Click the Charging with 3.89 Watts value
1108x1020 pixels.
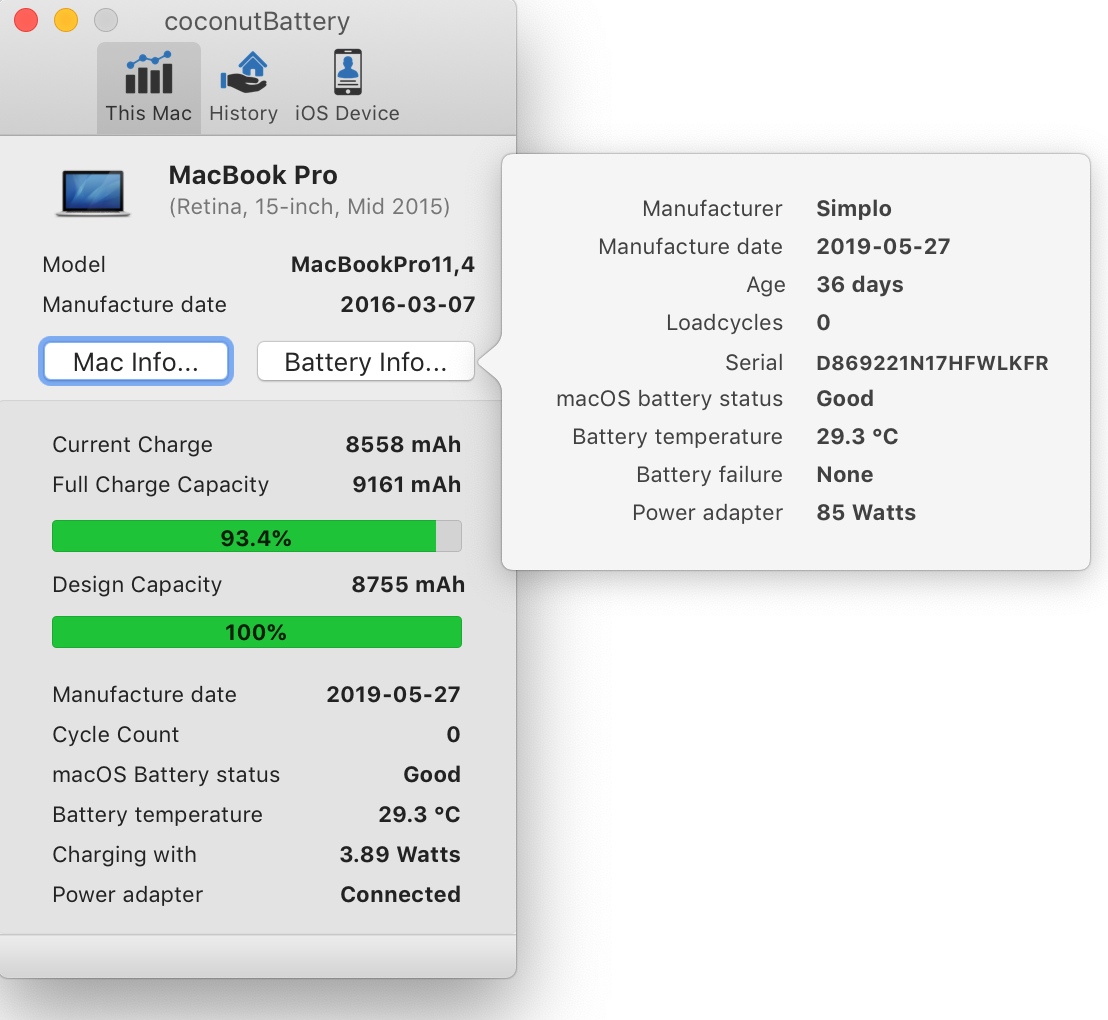[400, 855]
